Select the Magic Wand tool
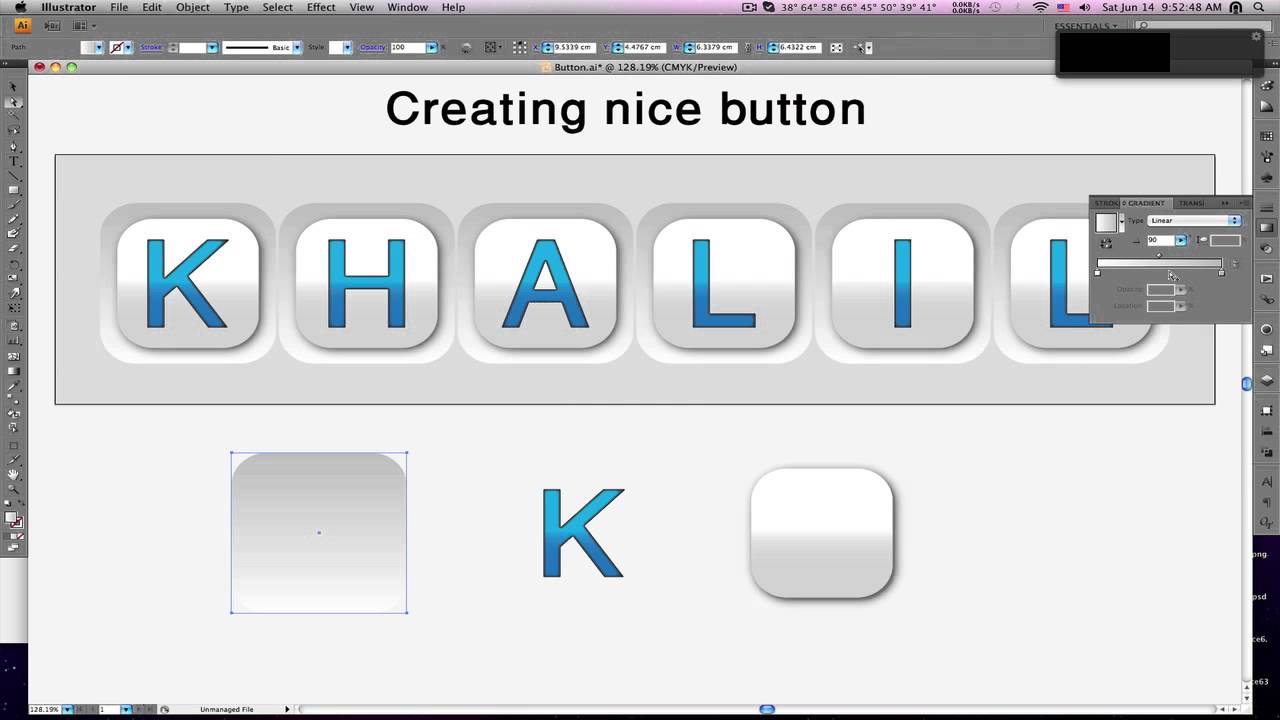Image resolution: width=1280 pixels, height=720 pixels. tap(14, 116)
